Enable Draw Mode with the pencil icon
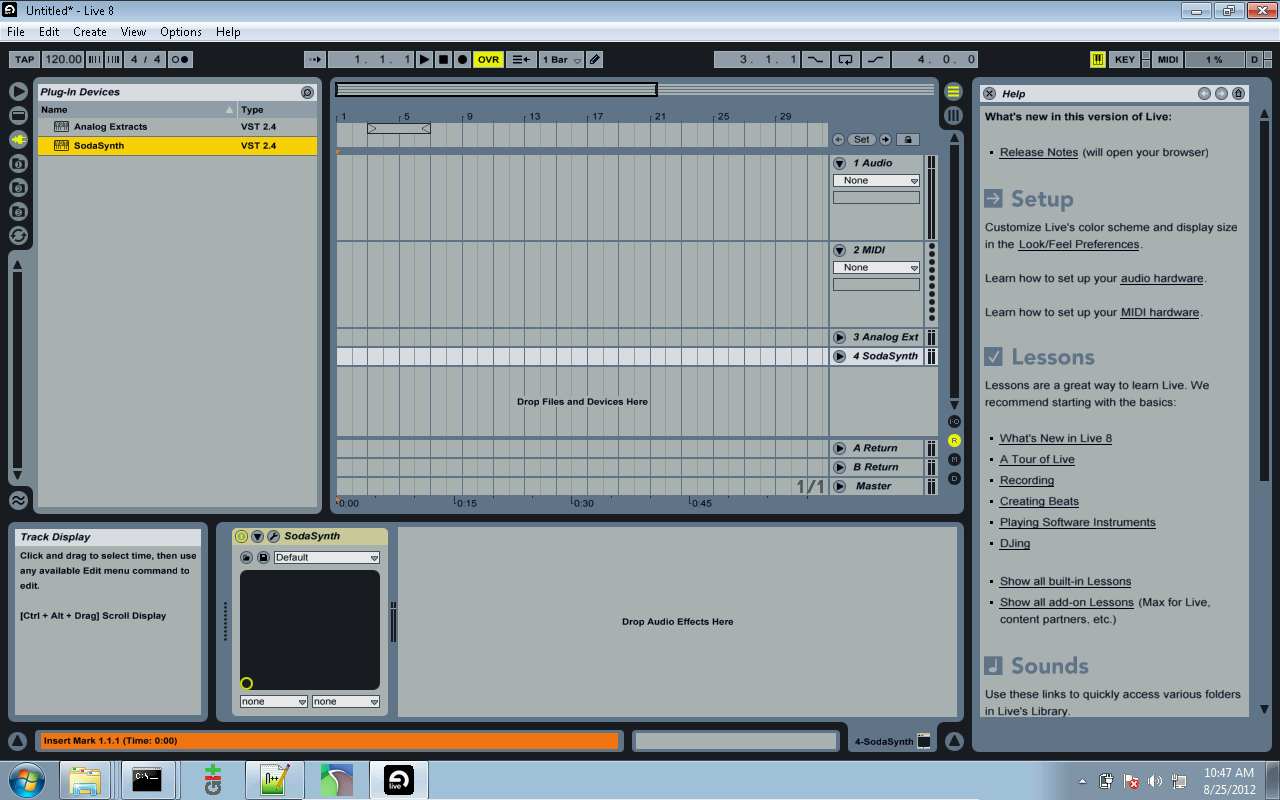This screenshot has width=1280, height=800. (594, 59)
